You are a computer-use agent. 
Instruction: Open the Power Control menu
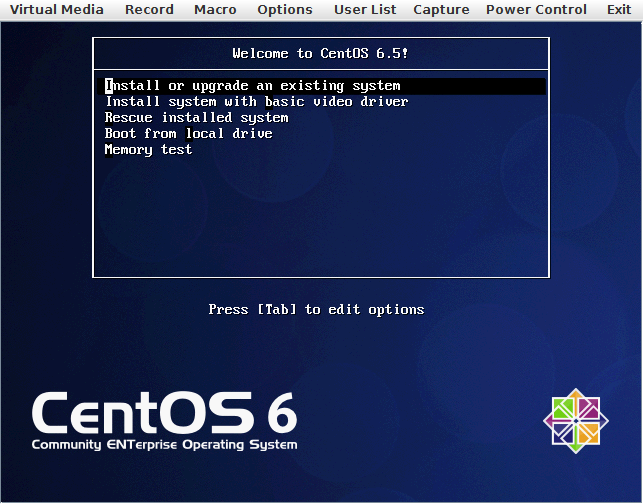(536, 10)
